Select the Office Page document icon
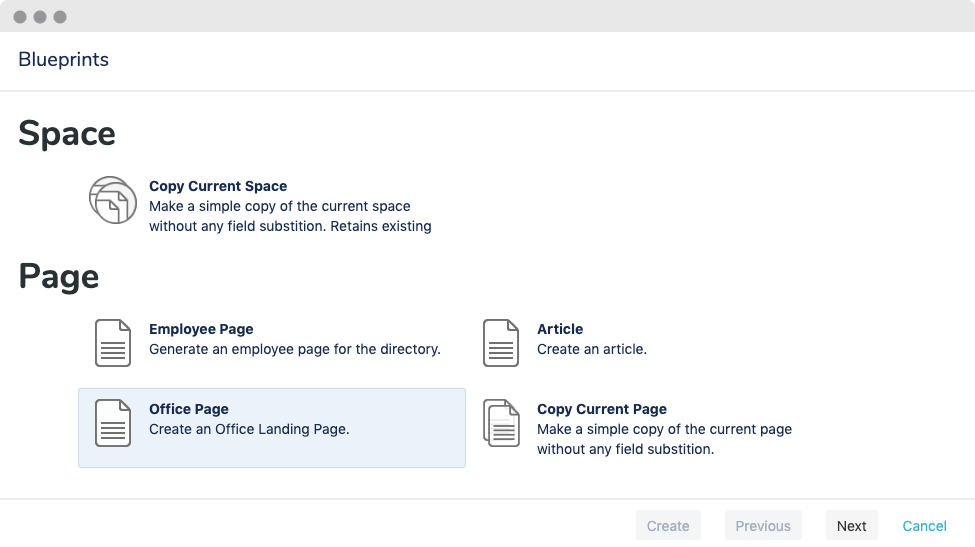Image resolution: width=975 pixels, height=547 pixels. (113, 423)
